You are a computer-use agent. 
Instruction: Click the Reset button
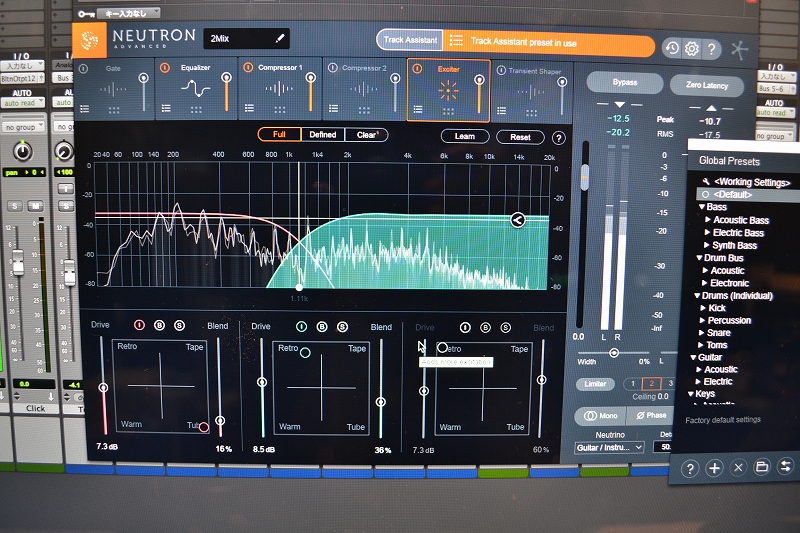pyautogui.click(x=520, y=137)
